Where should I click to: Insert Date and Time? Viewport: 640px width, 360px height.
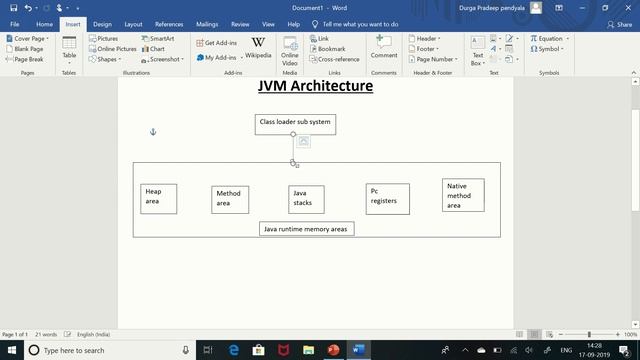pos(509,49)
